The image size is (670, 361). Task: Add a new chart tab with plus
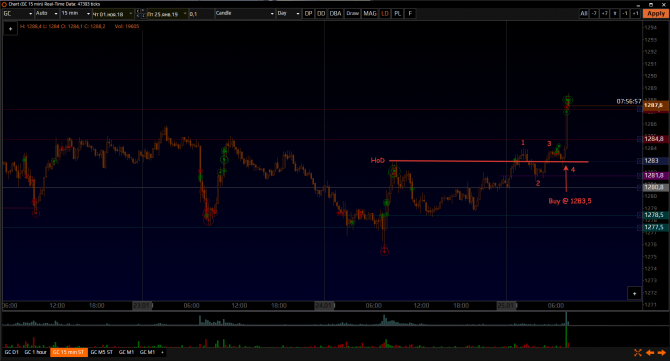pyautogui.click(x=162, y=352)
